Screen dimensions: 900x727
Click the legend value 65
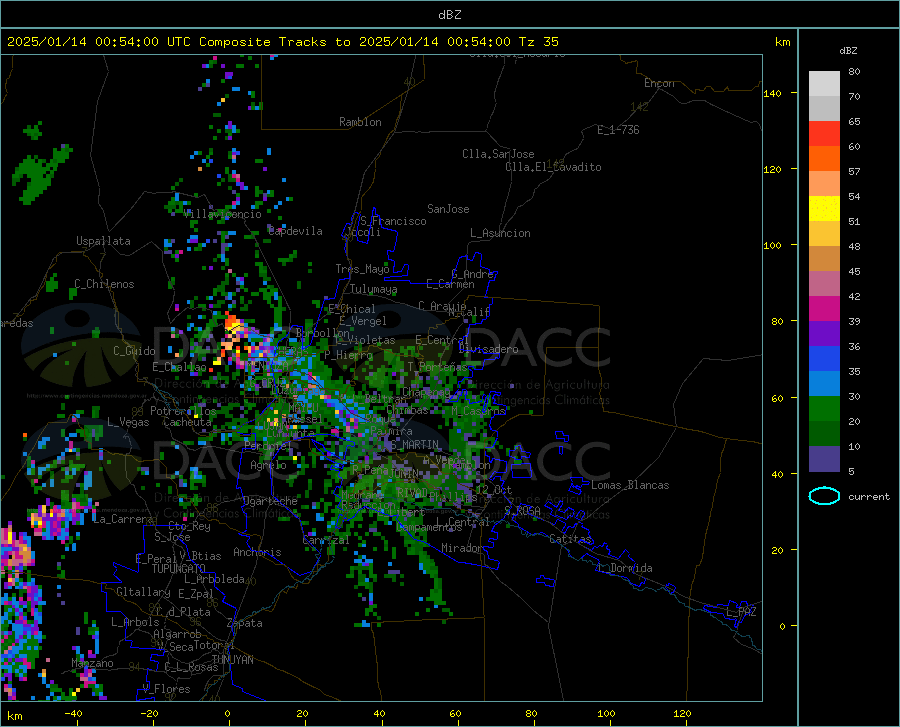click(x=854, y=122)
